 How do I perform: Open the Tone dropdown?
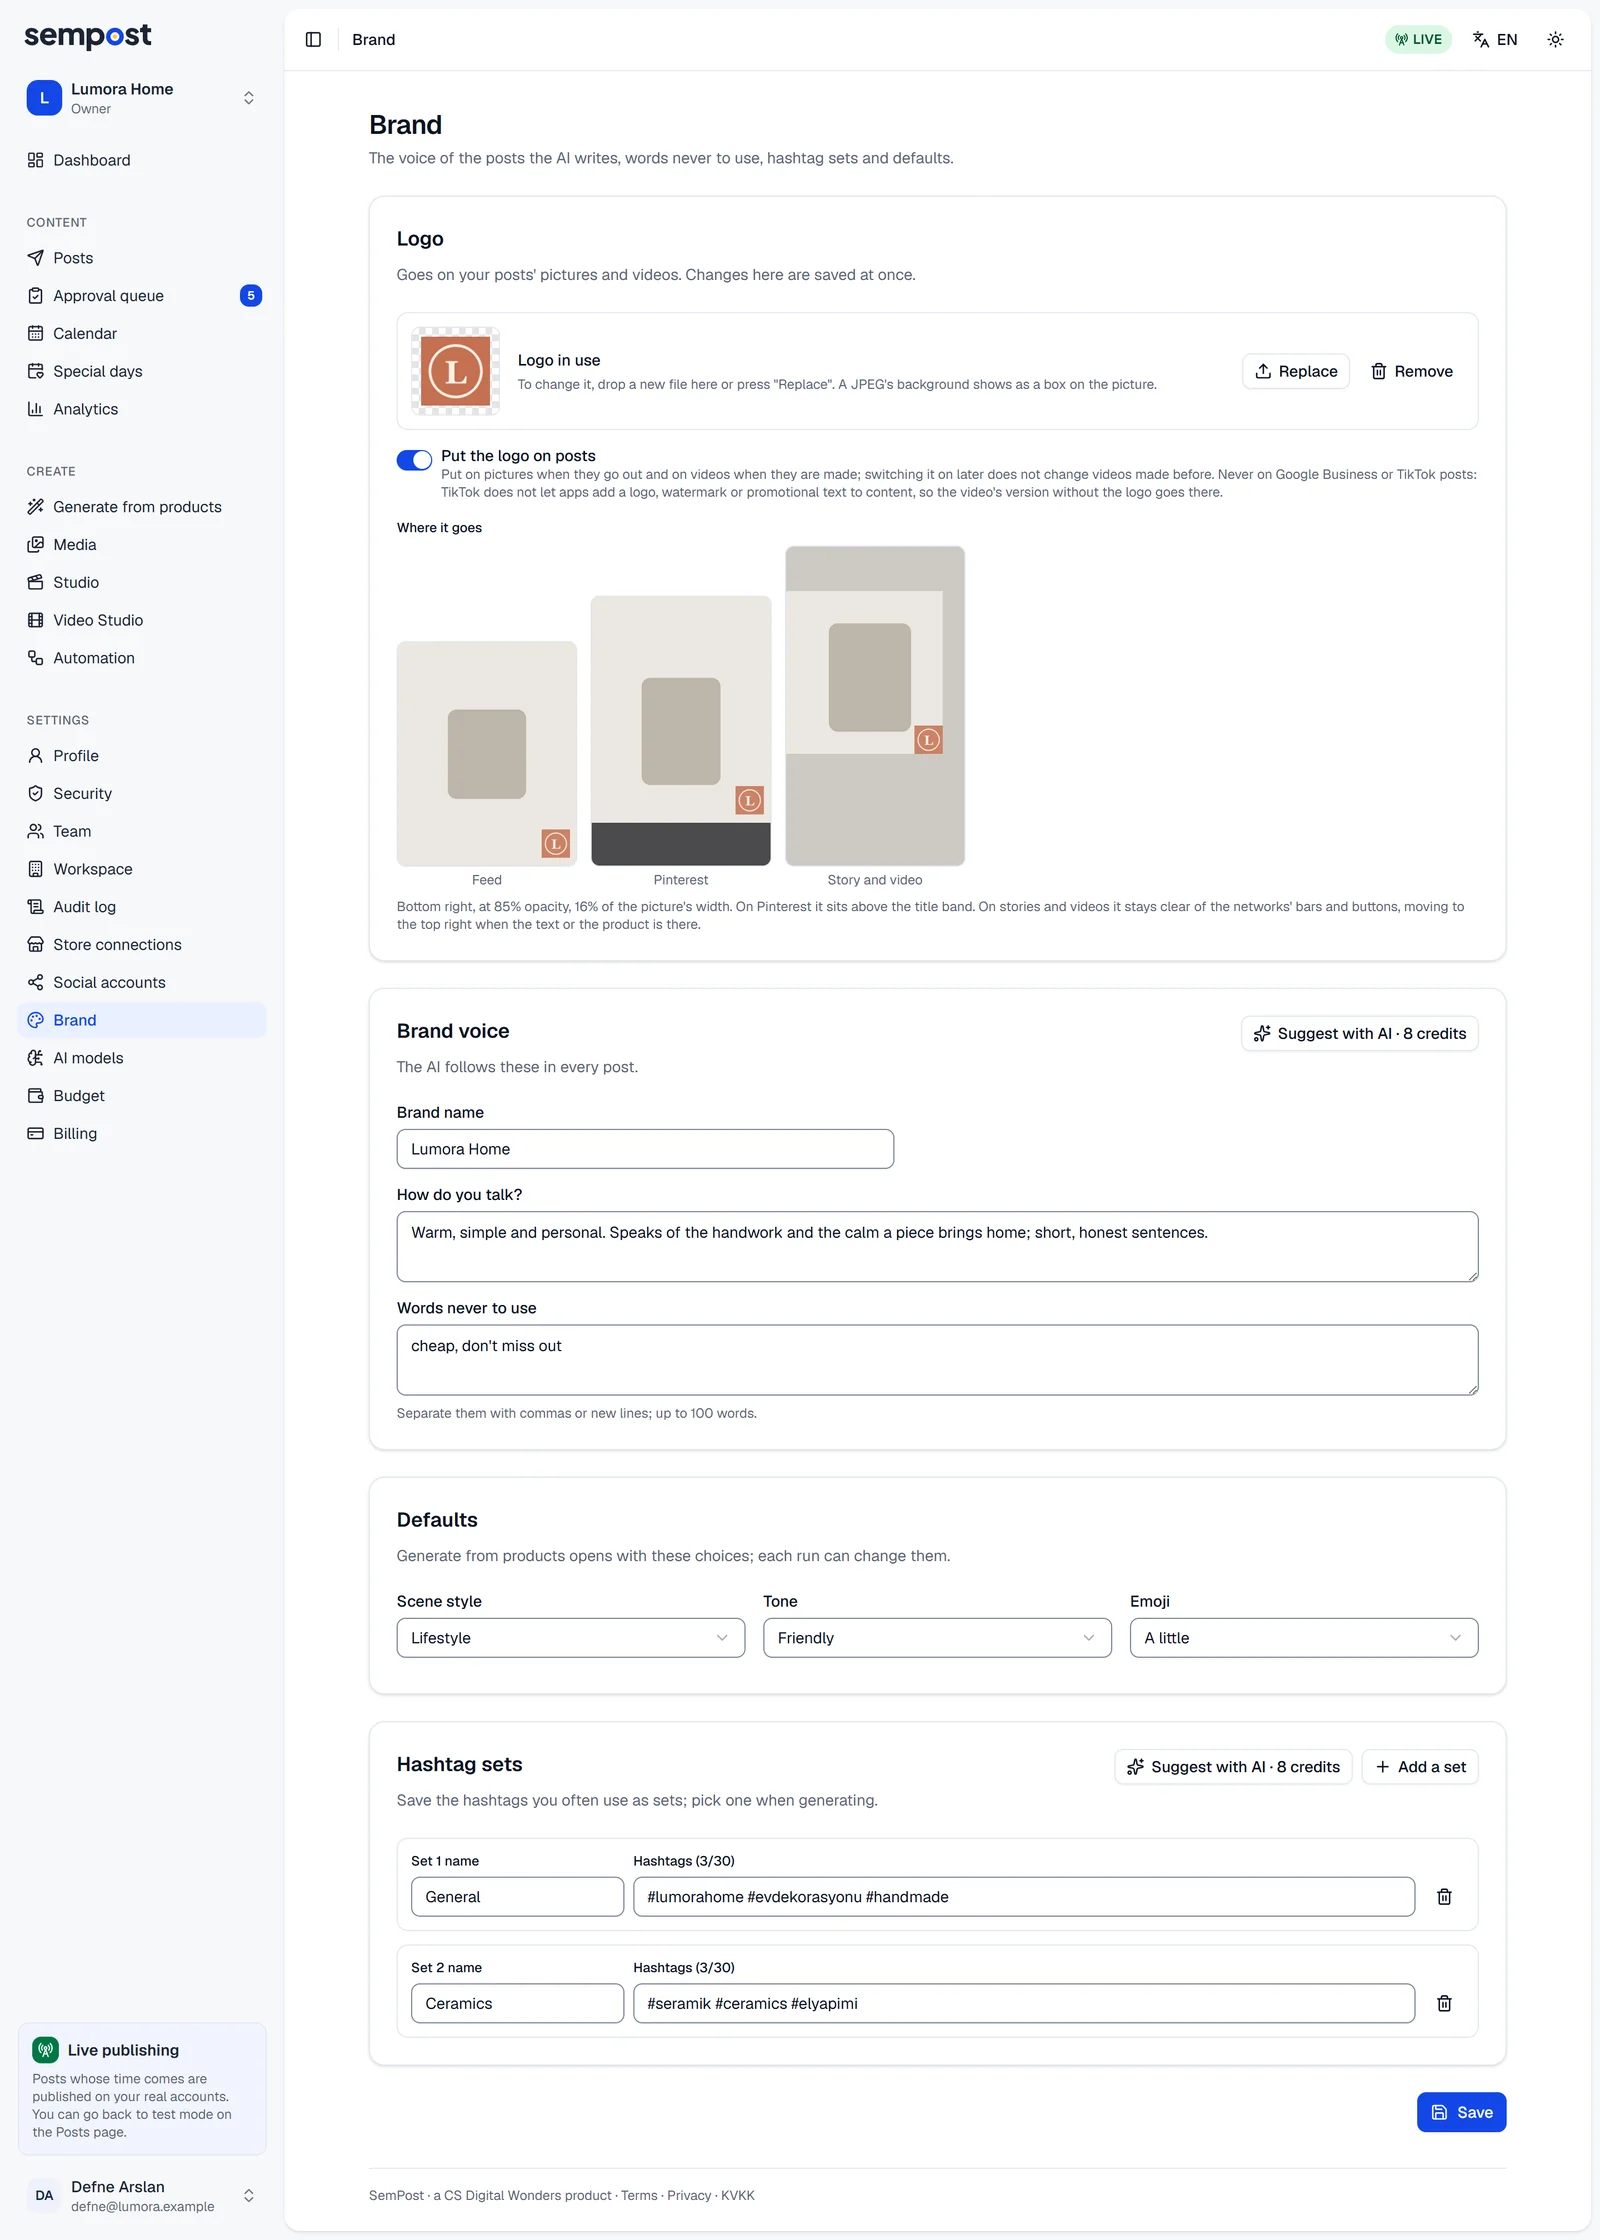(937, 1638)
